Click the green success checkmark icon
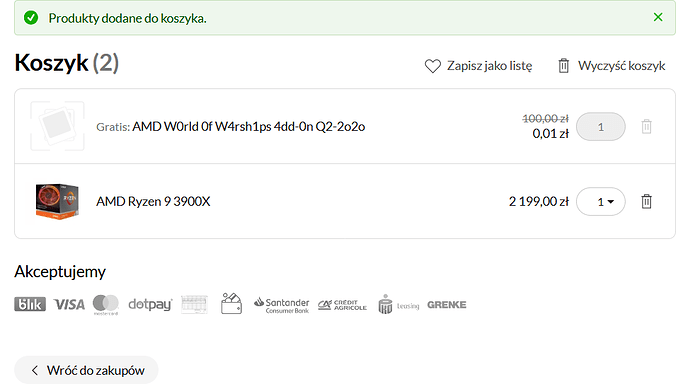The width and height of the screenshot is (690, 384). (31, 18)
